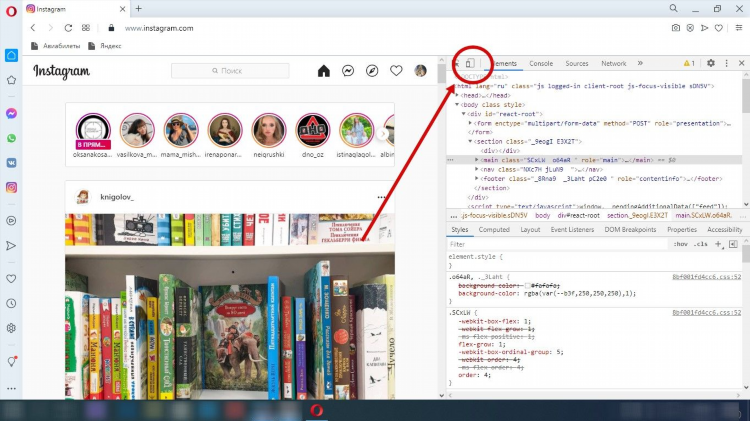Expand the head element node
This screenshot has height=421, width=750.
458,95
